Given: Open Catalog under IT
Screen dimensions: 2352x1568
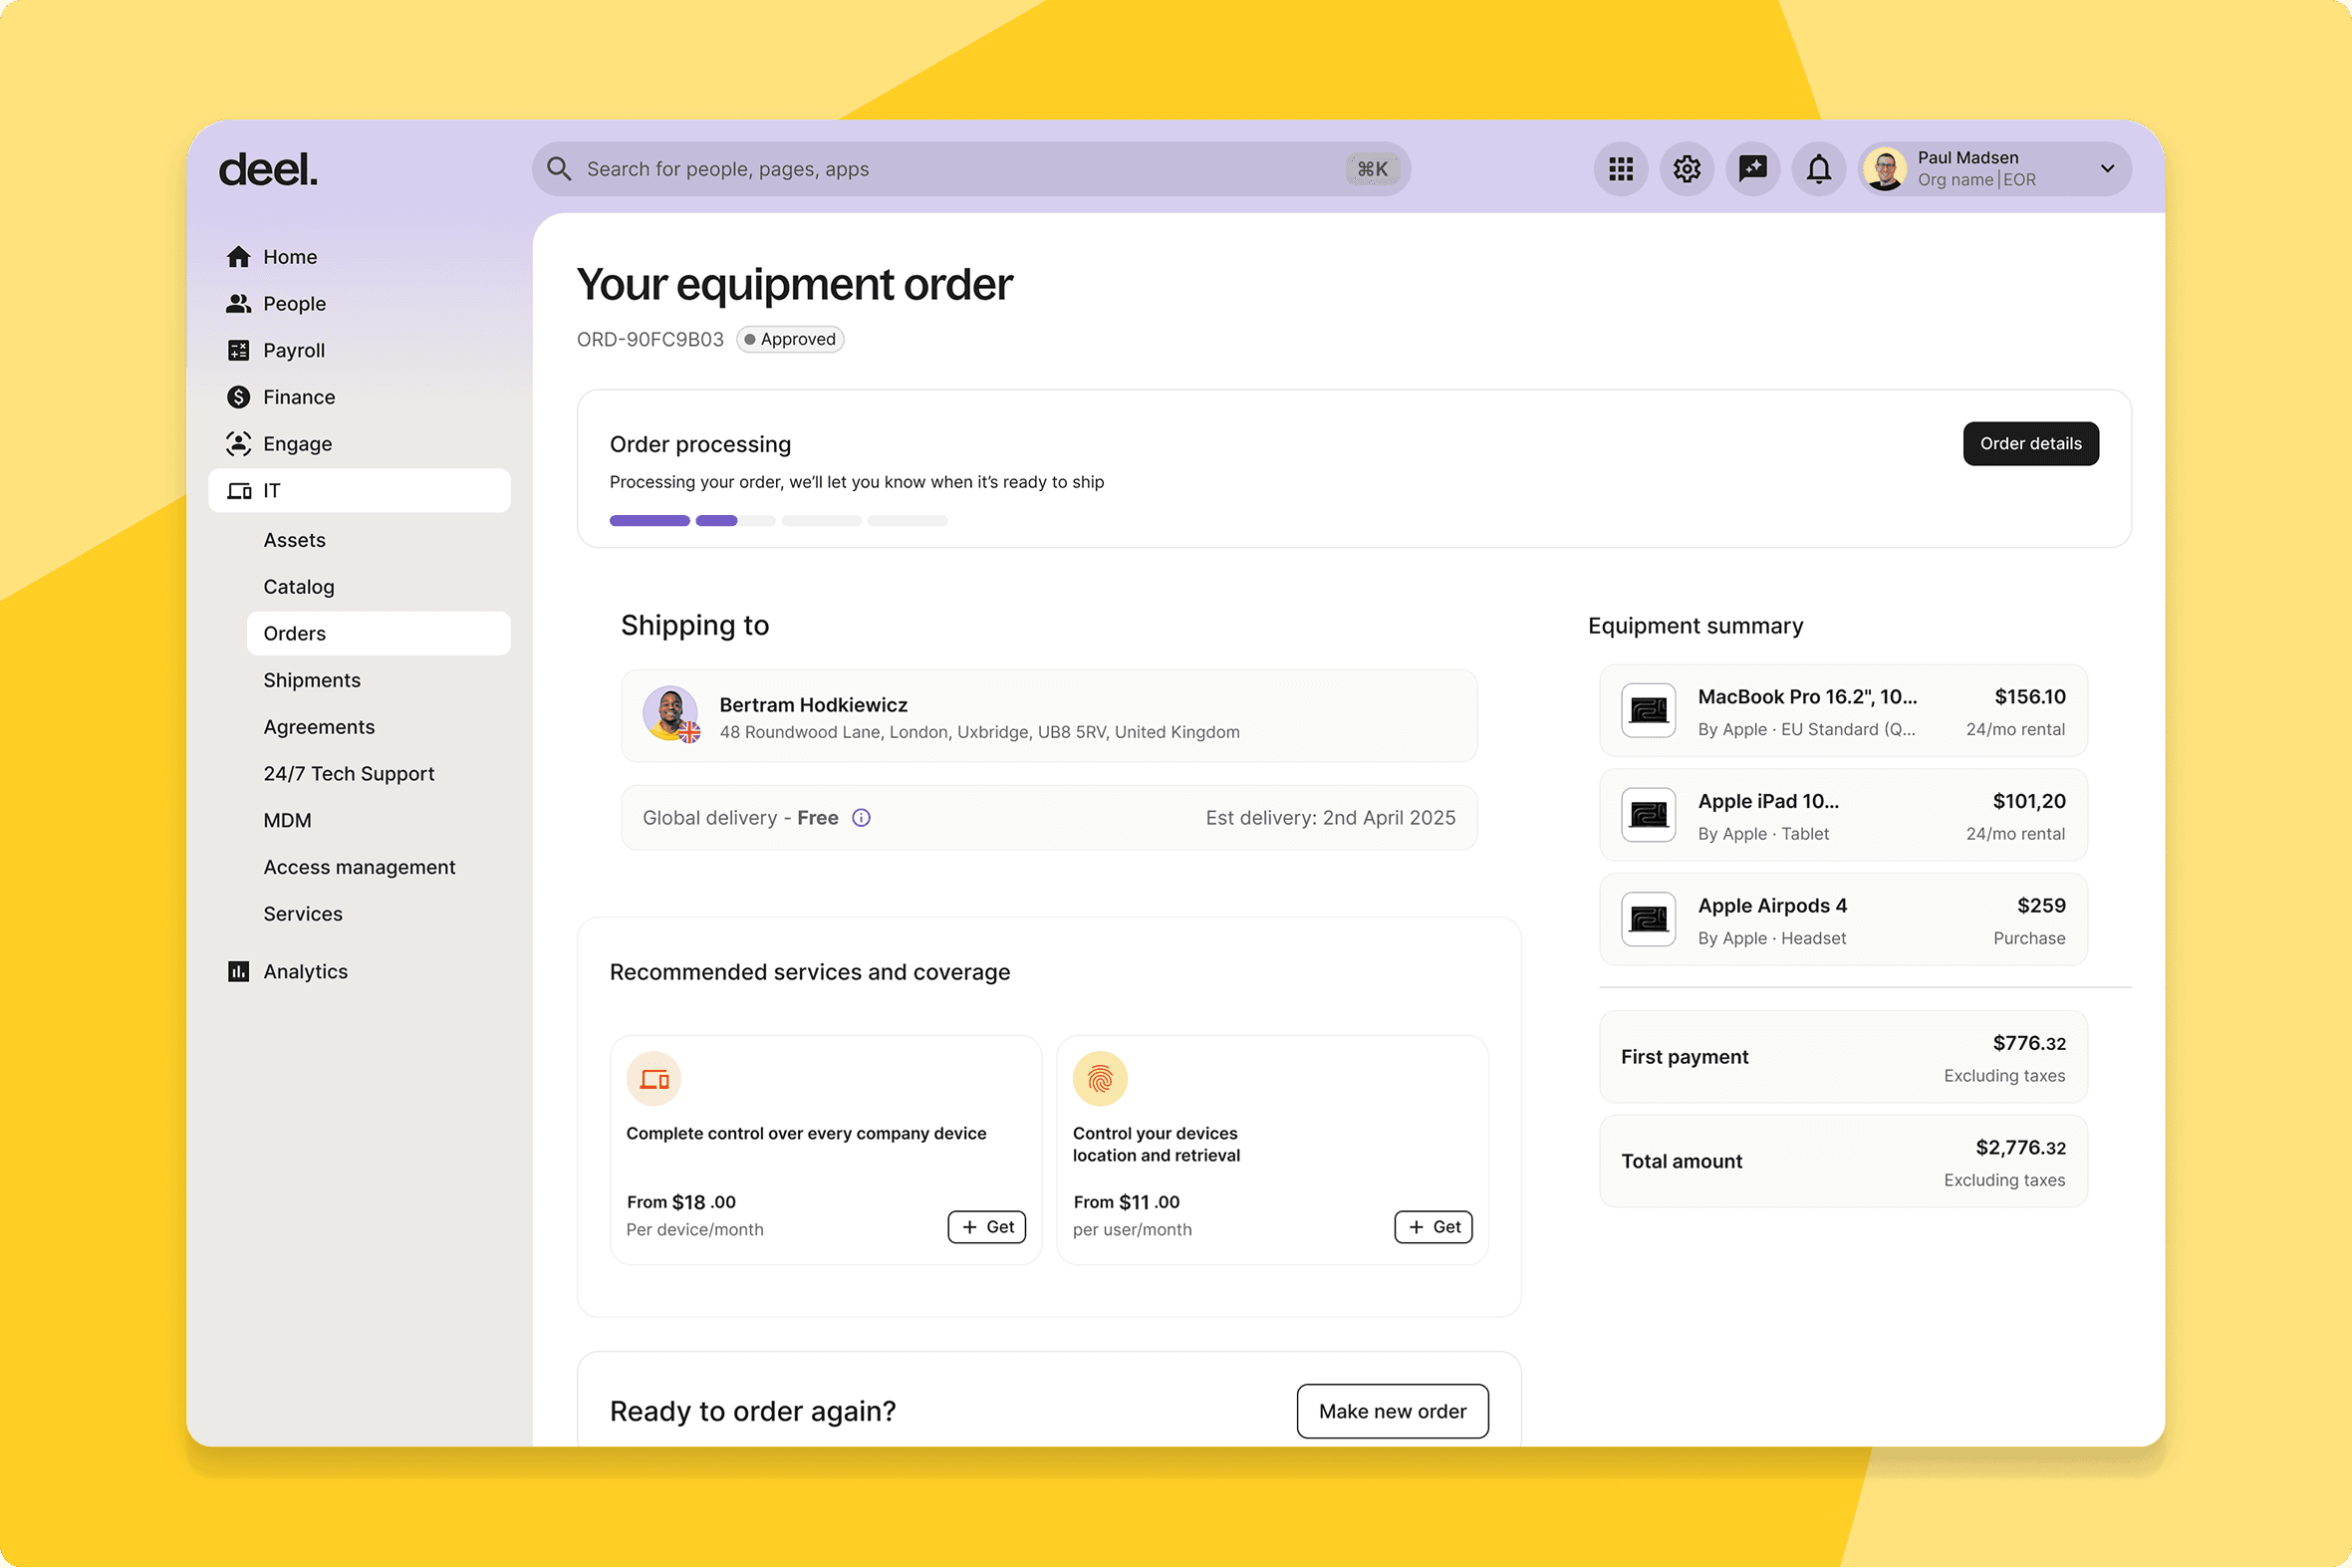Looking at the screenshot, I should click(x=378, y=587).
